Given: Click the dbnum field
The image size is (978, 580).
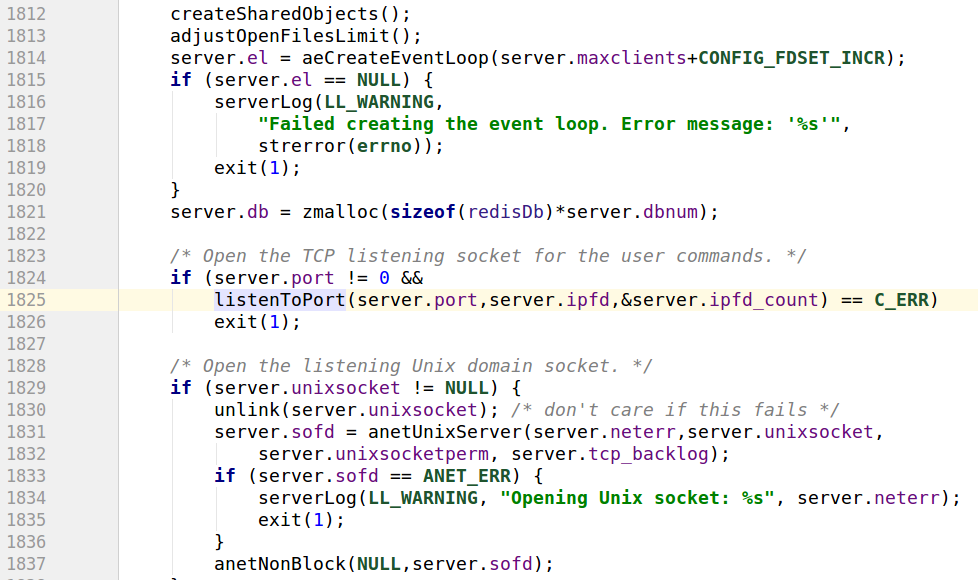Looking at the screenshot, I should [670, 212].
